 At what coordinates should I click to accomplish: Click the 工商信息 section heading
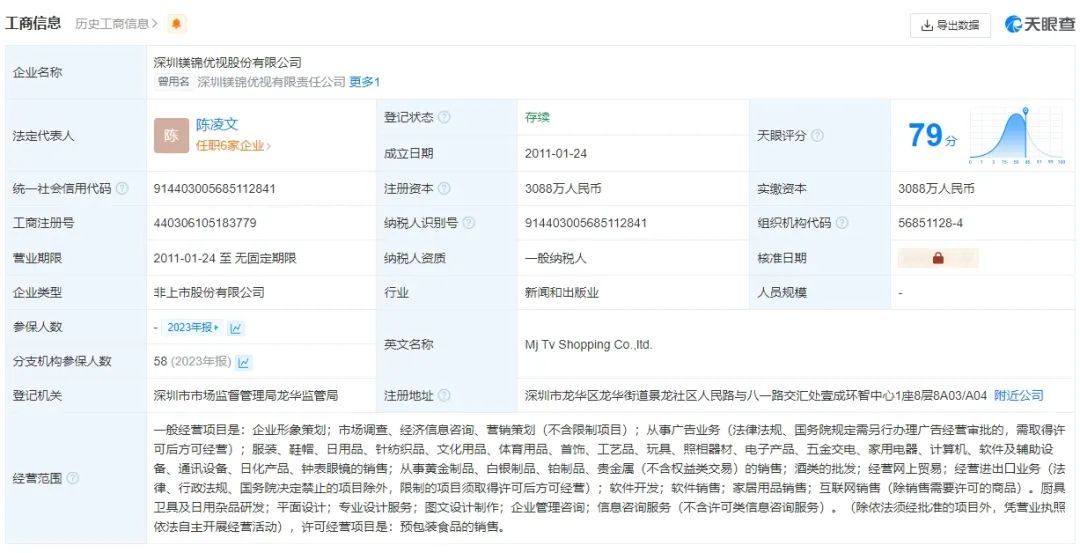coord(33,23)
